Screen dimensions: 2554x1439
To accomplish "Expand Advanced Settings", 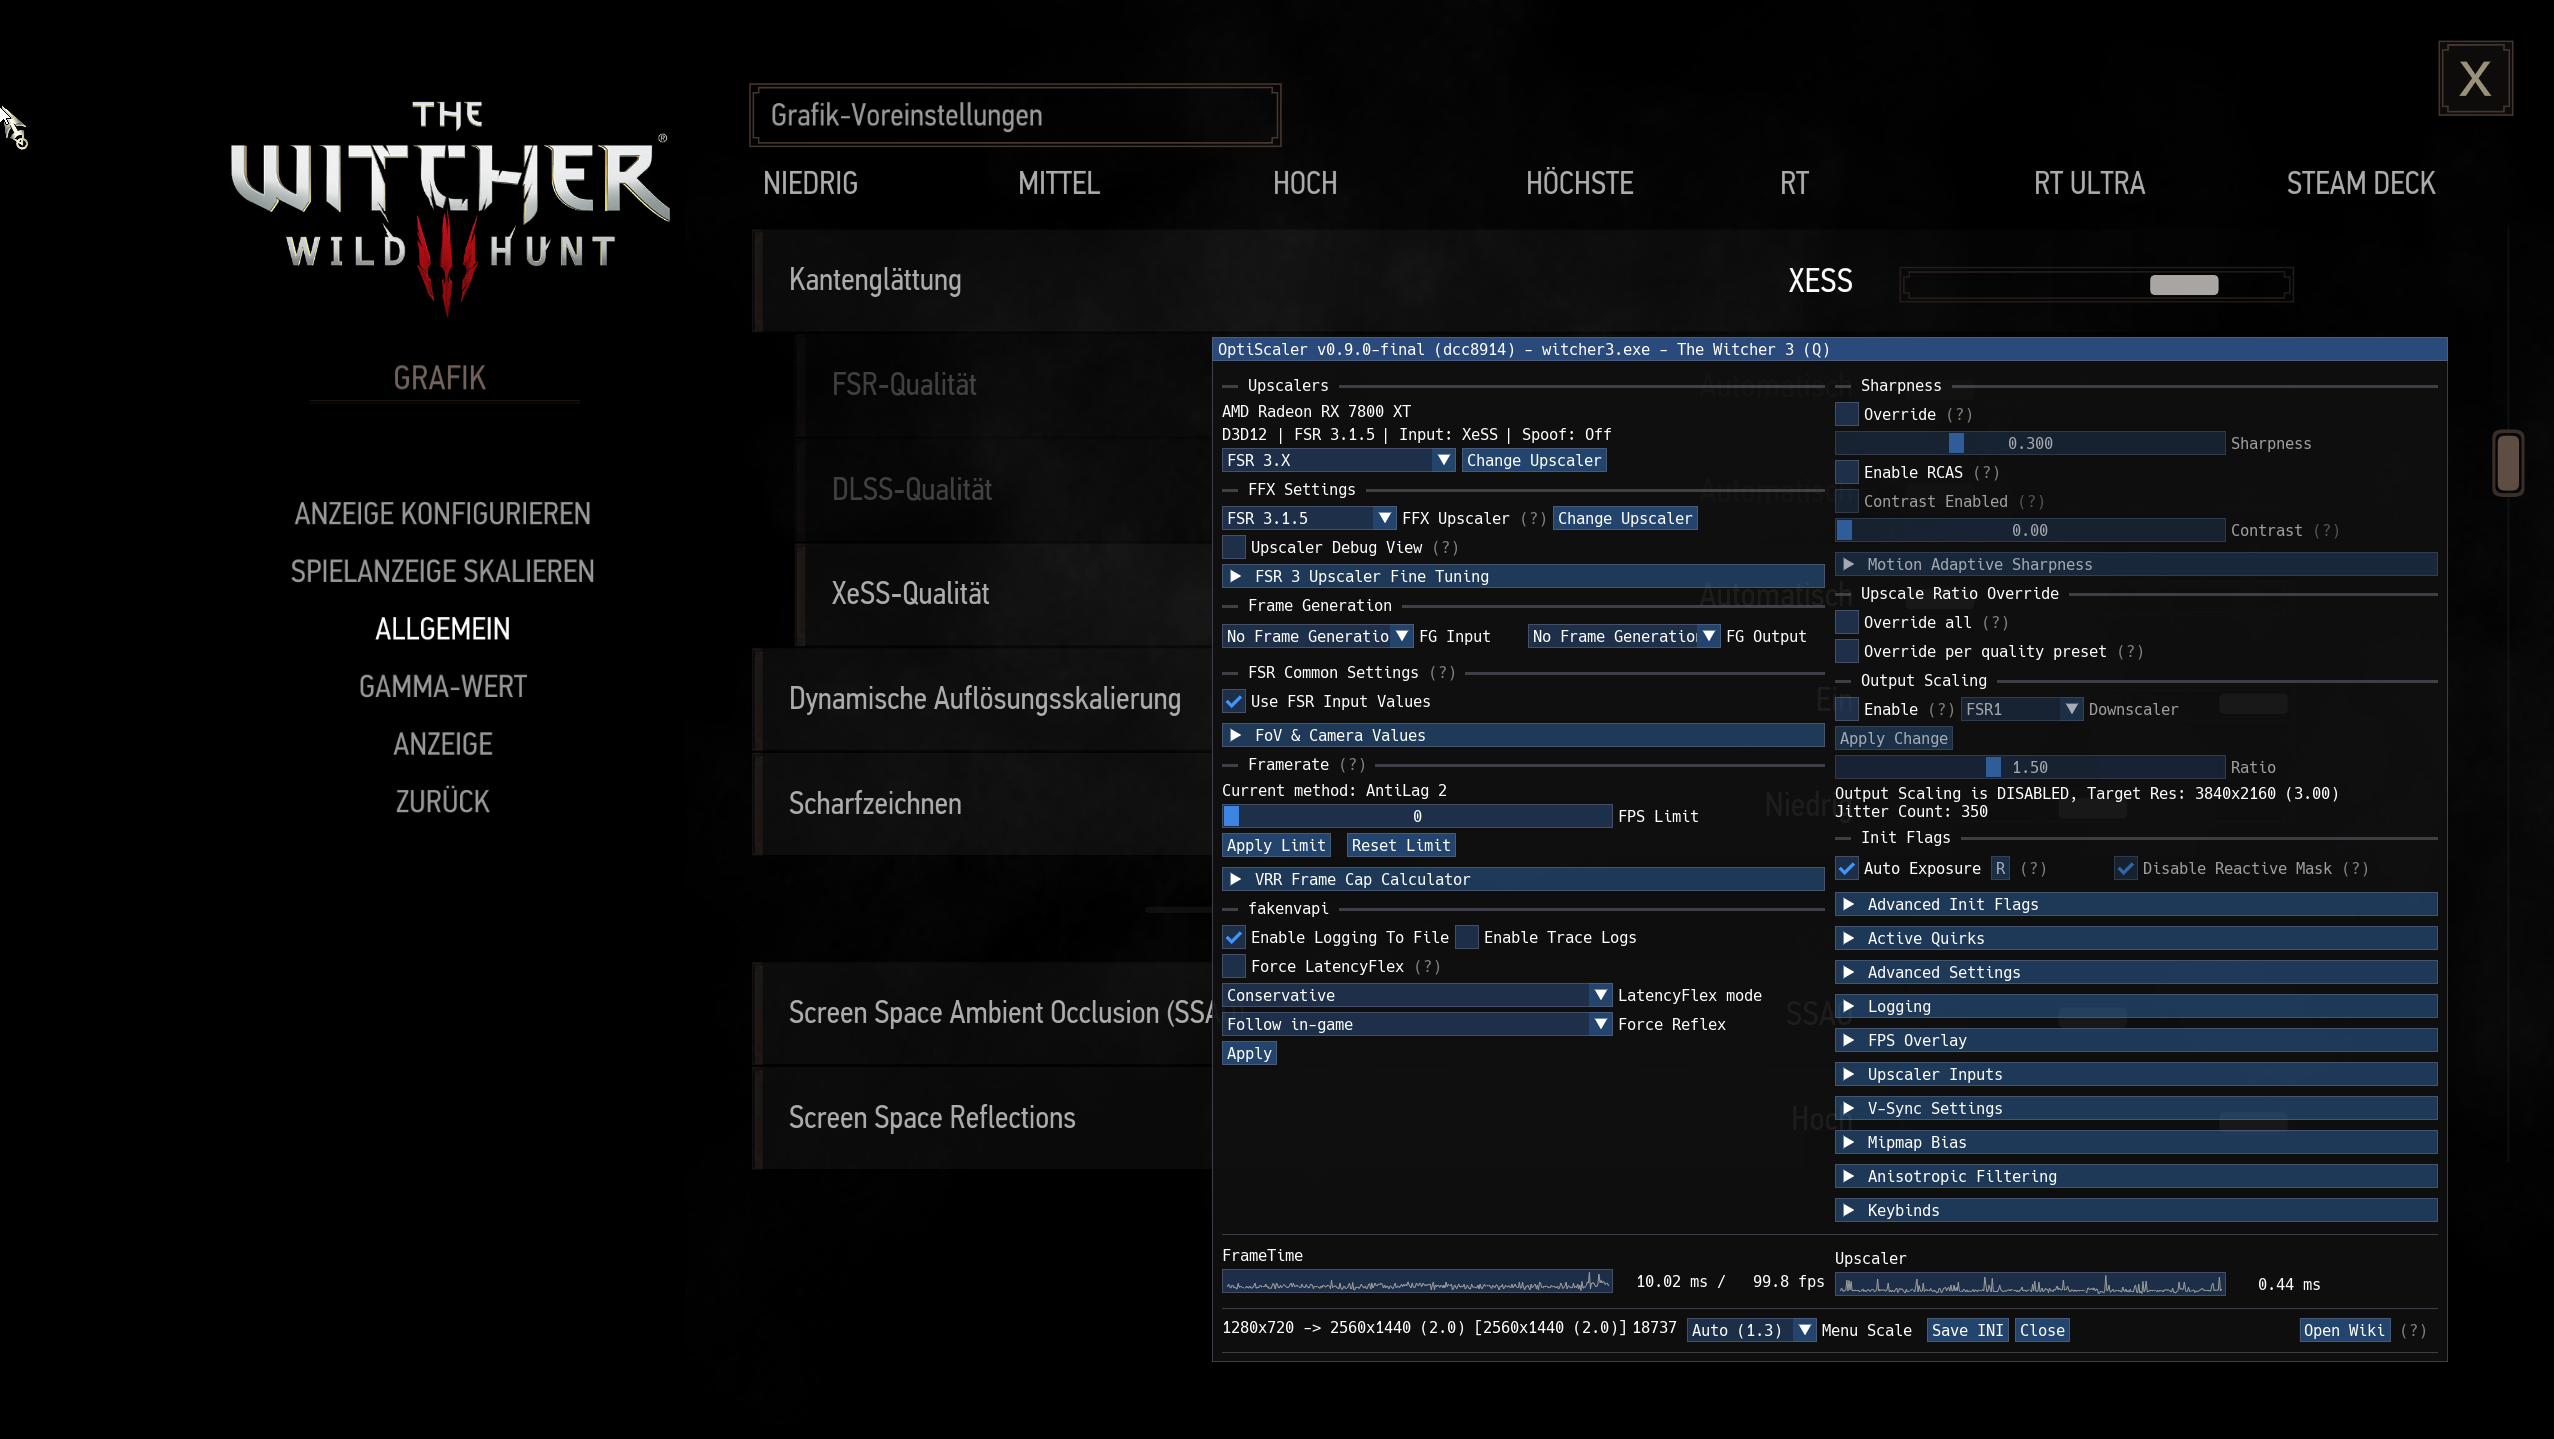I will coord(2136,972).
